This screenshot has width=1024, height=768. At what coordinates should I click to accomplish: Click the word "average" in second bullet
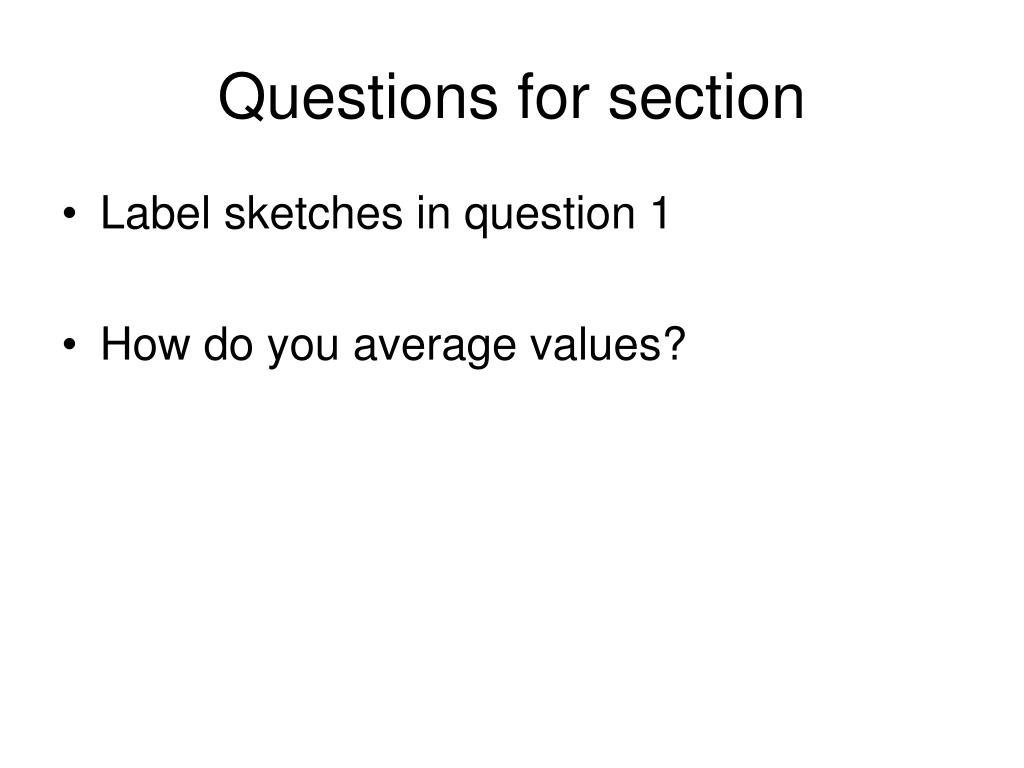click(x=434, y=347)
